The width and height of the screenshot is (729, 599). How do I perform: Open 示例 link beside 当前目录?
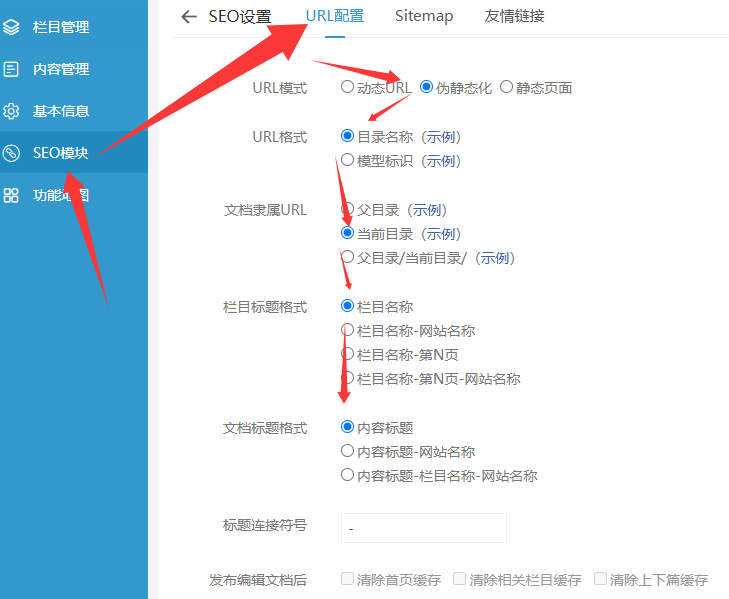[x=441, y=234]
